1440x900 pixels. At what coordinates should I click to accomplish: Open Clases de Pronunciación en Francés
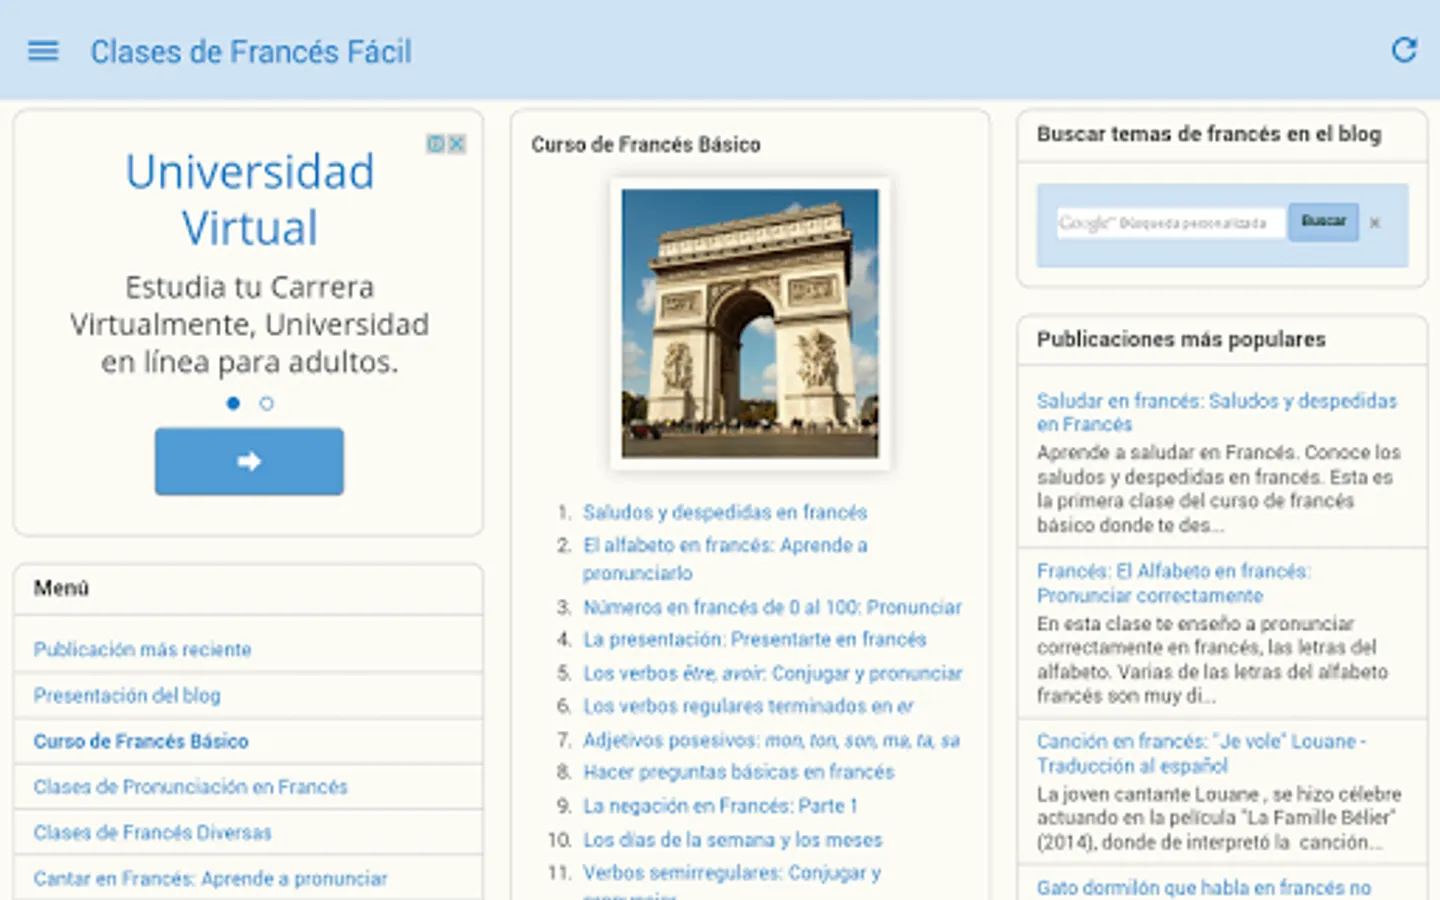click(190, 787)
